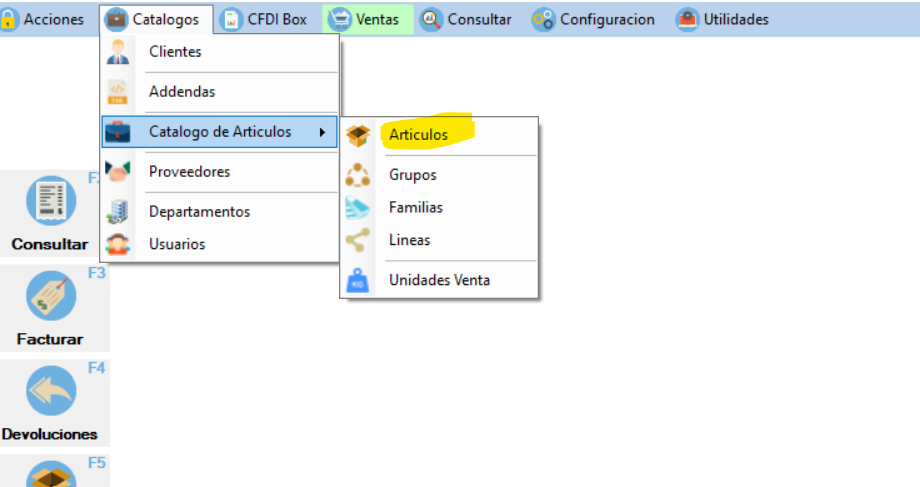Click the F5 shortcut label
Viewport: 920px width, 487px height.
[x=96, y=464]
